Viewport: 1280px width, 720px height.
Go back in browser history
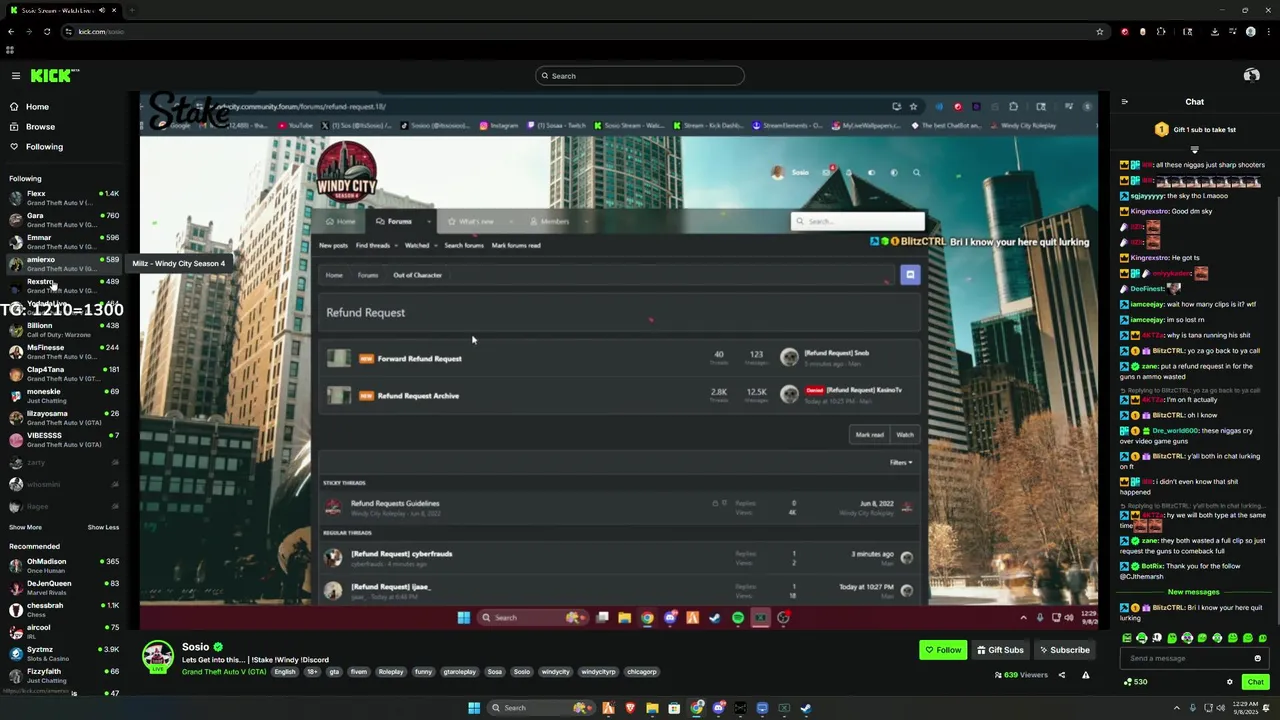(x=11, y=32)
